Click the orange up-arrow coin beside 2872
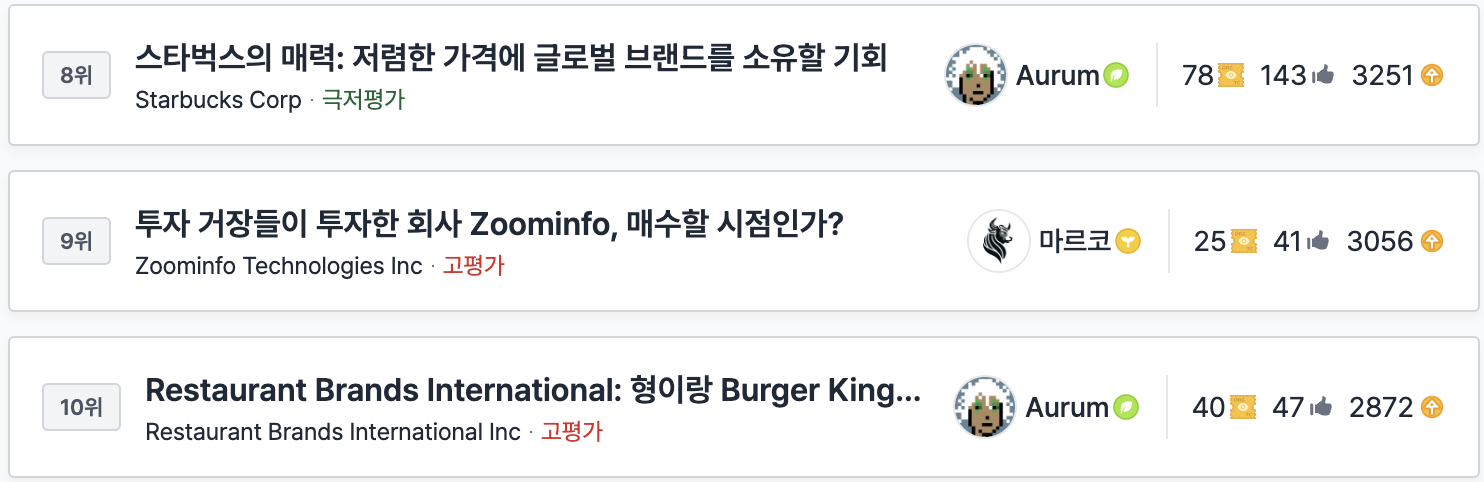 pyautogui.click(x=1432, y=407)
